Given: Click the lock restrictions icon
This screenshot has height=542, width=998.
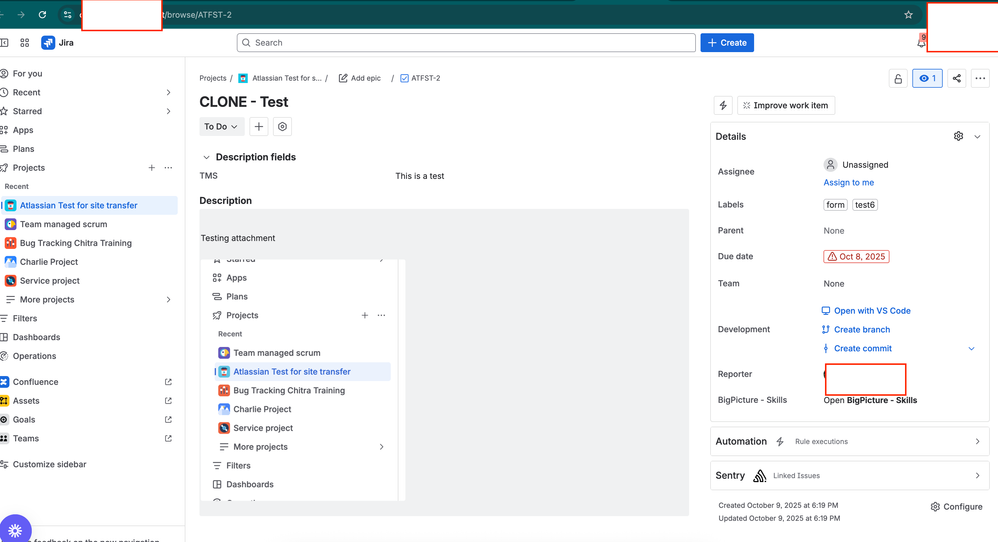Looking at the screenshot, I should click(898, 78).
